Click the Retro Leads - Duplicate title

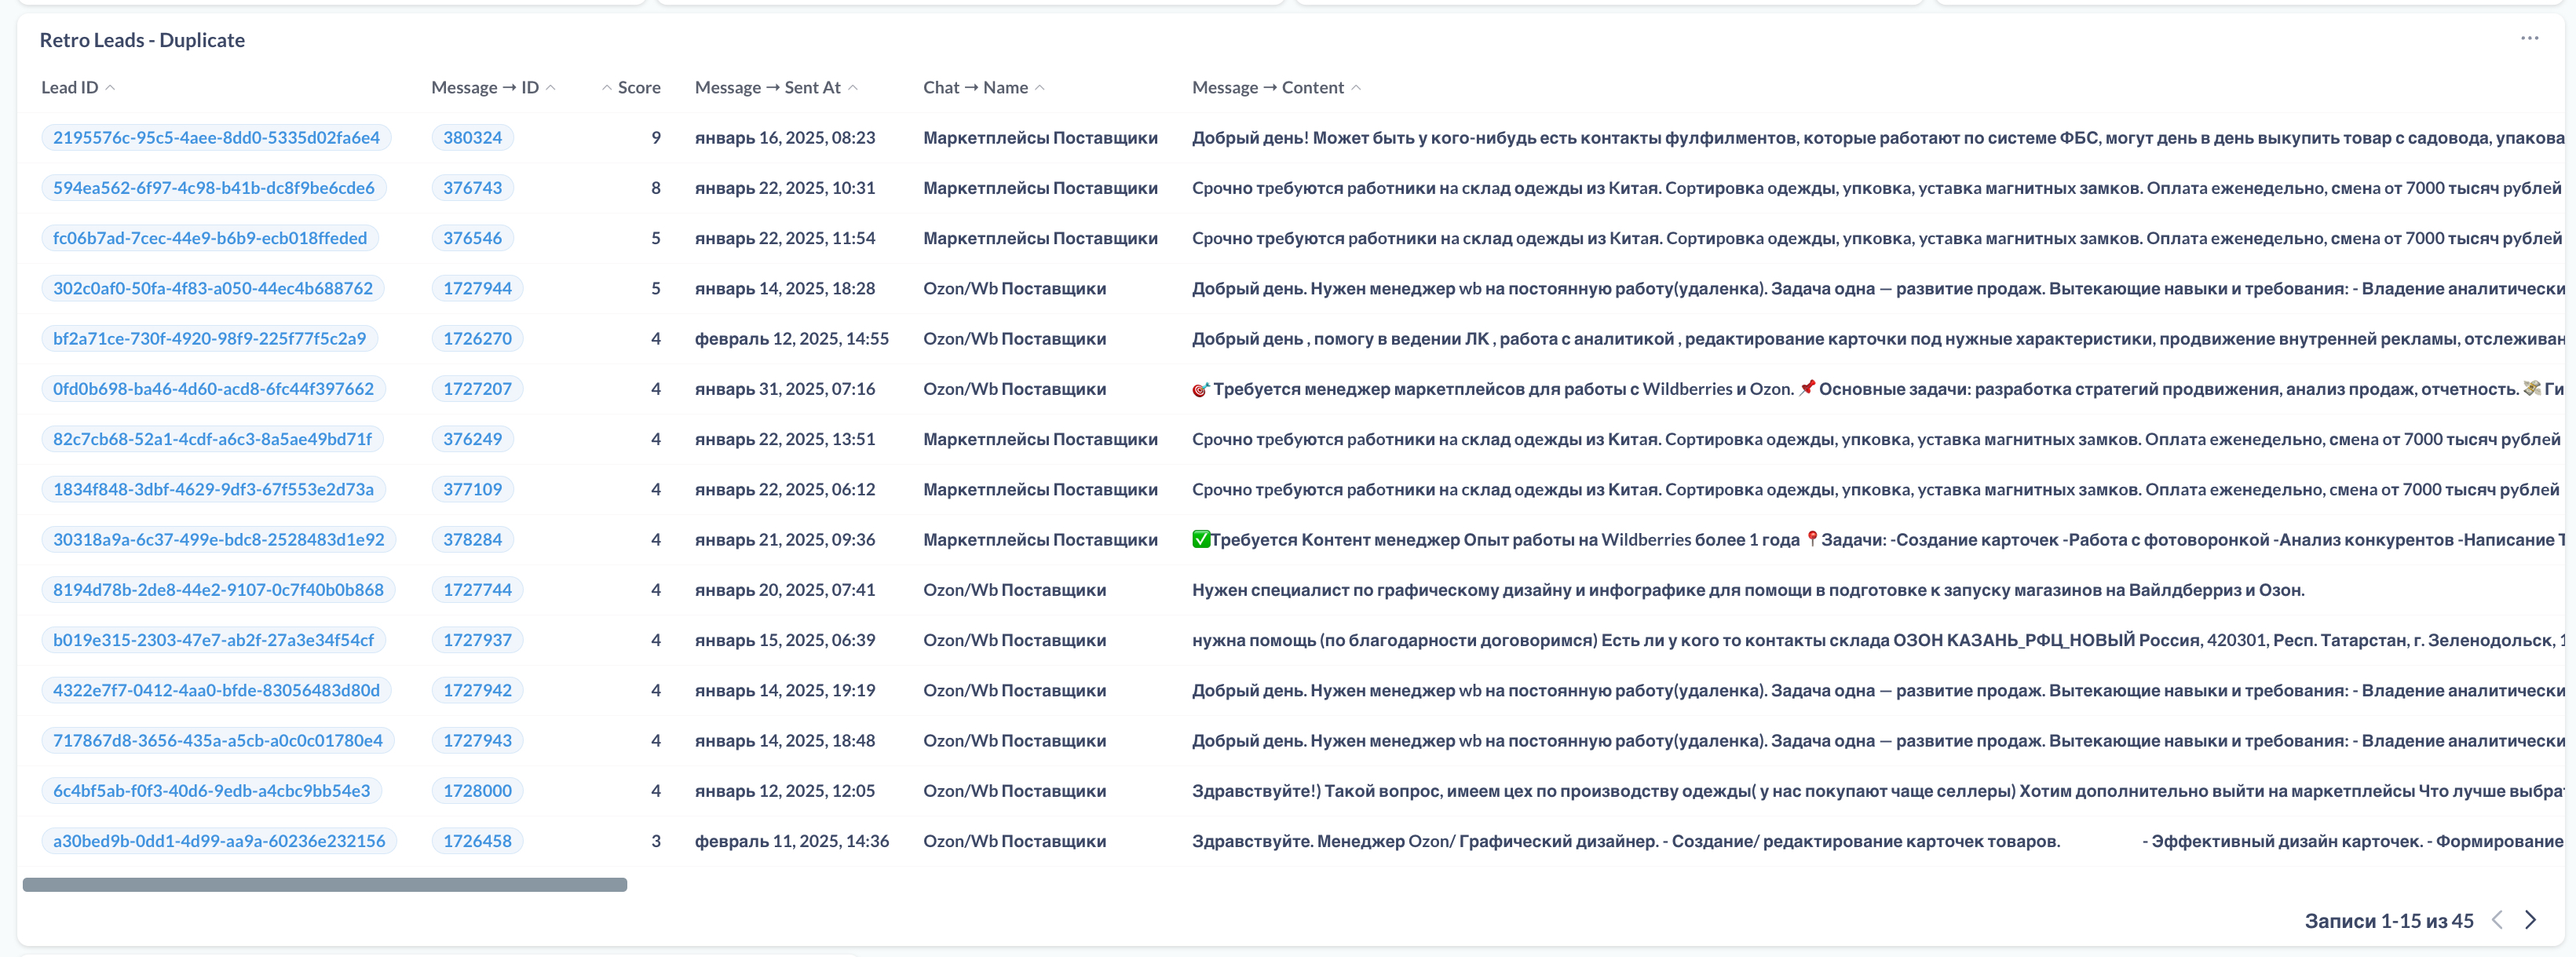tap(142, 40)
